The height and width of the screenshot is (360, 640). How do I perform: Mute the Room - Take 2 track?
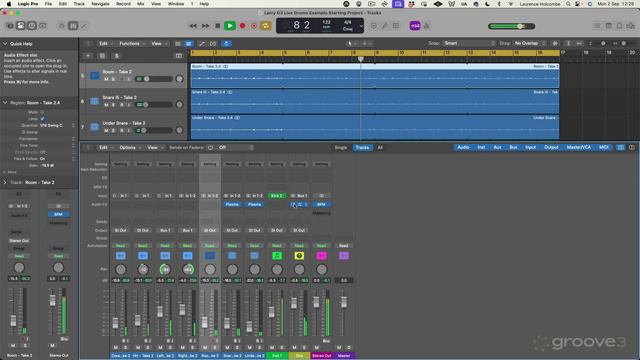pos(106,79)
